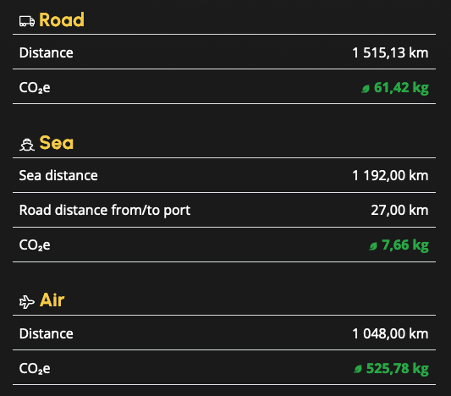The width and height of the screenshot is (451, 396).
Task: Click the green leaf next to 525,78 kg
Action: 358,369
